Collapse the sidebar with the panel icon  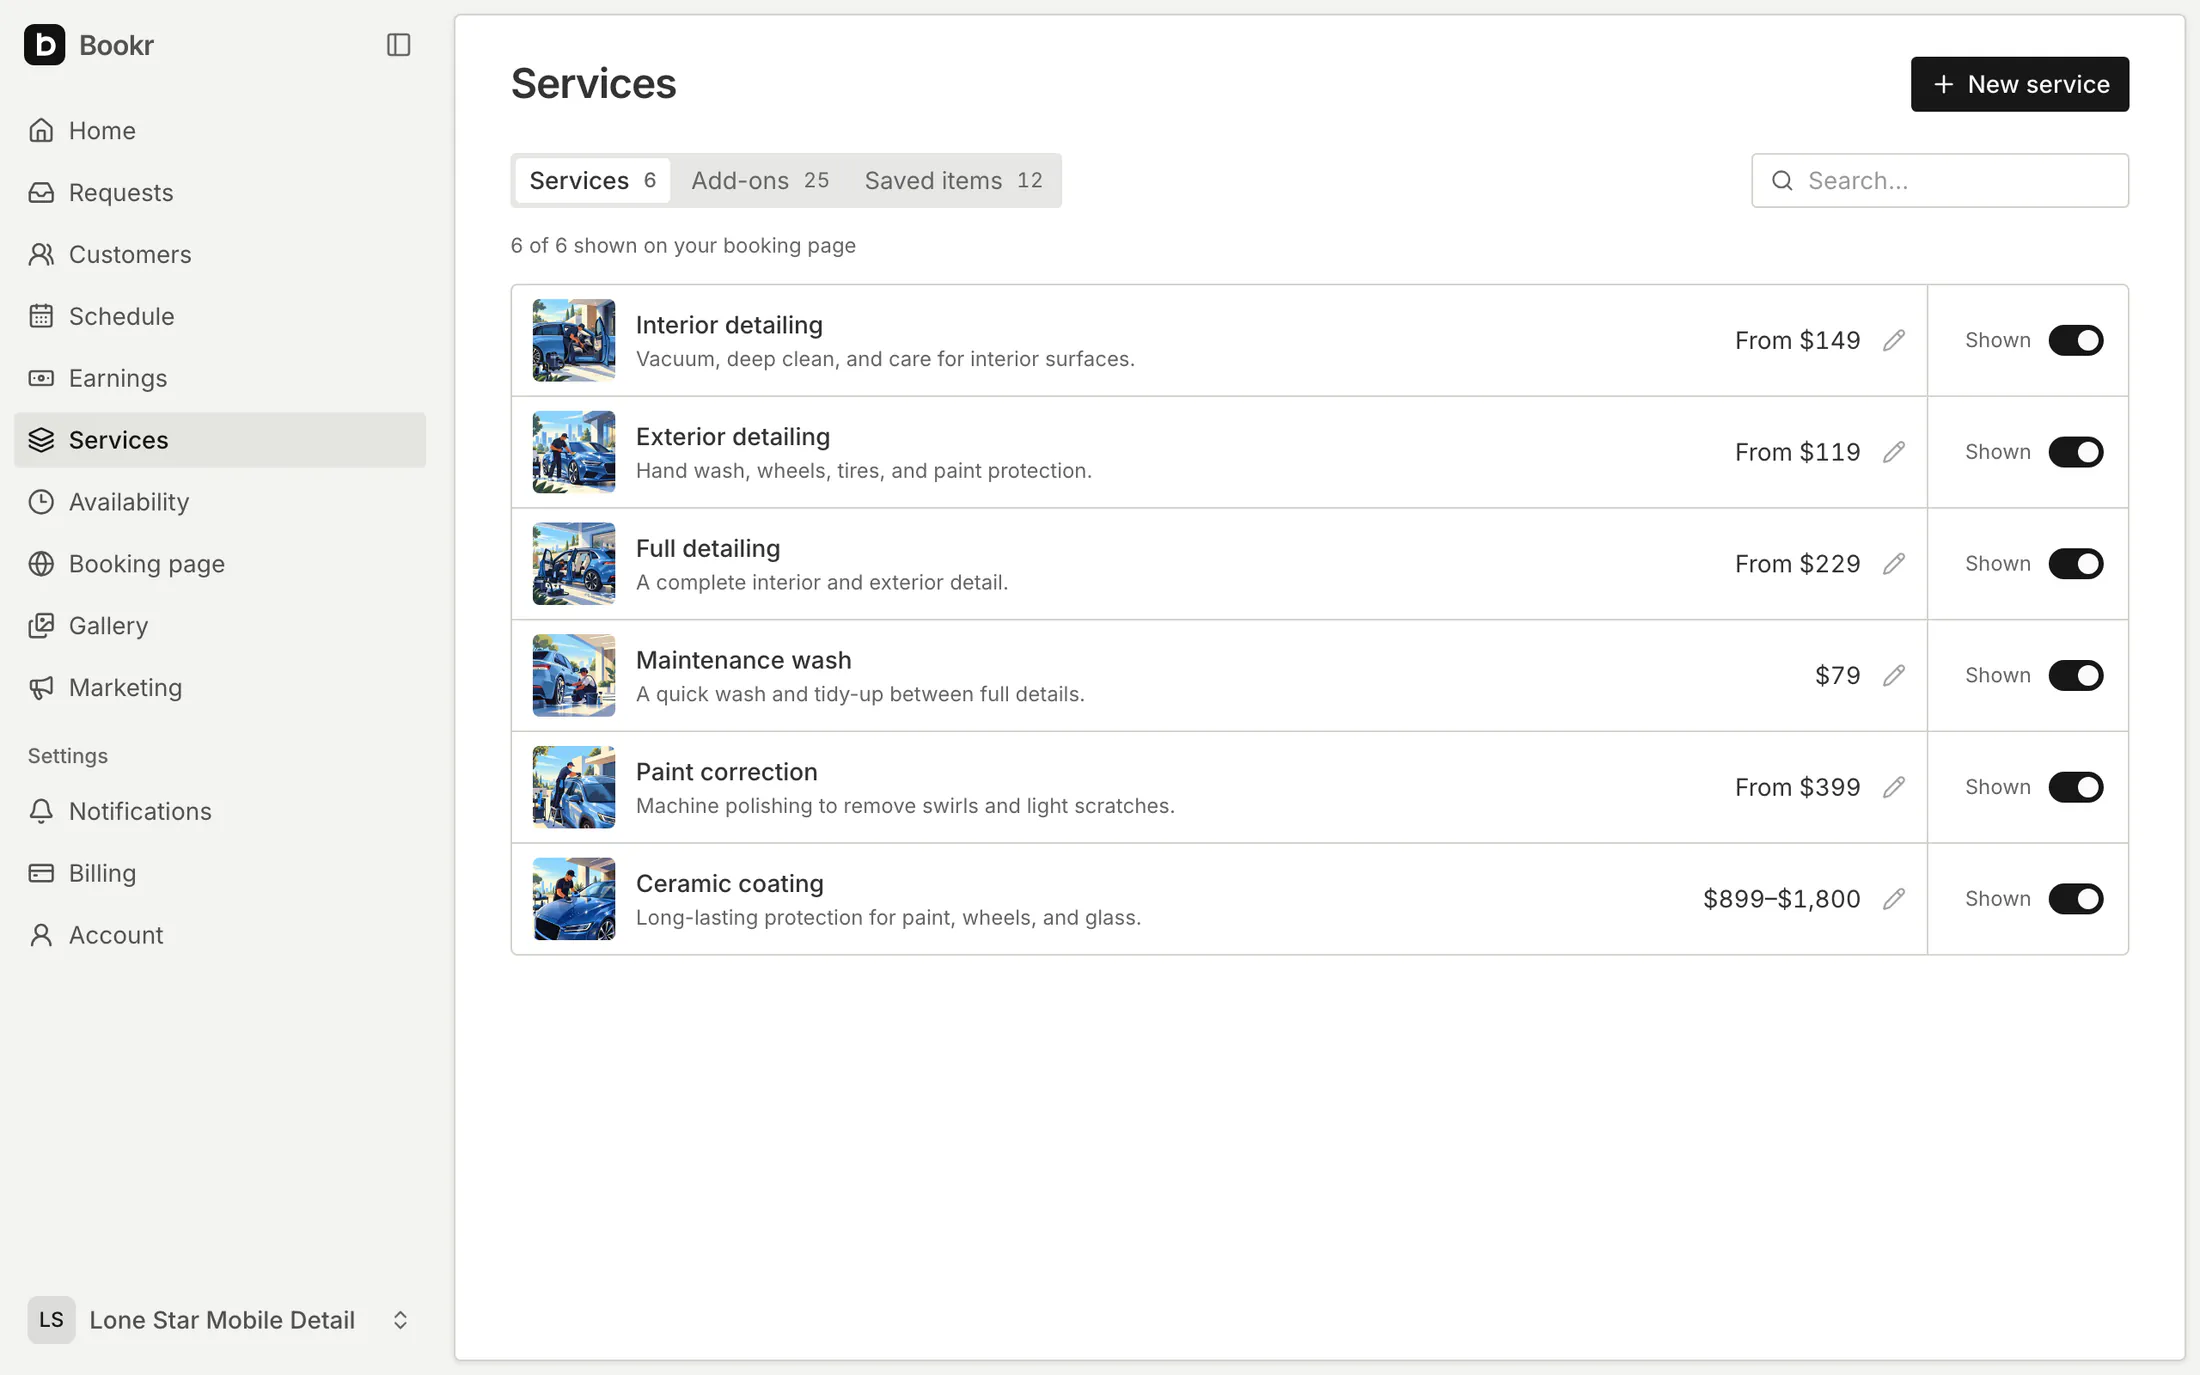(x=398, y=45)
